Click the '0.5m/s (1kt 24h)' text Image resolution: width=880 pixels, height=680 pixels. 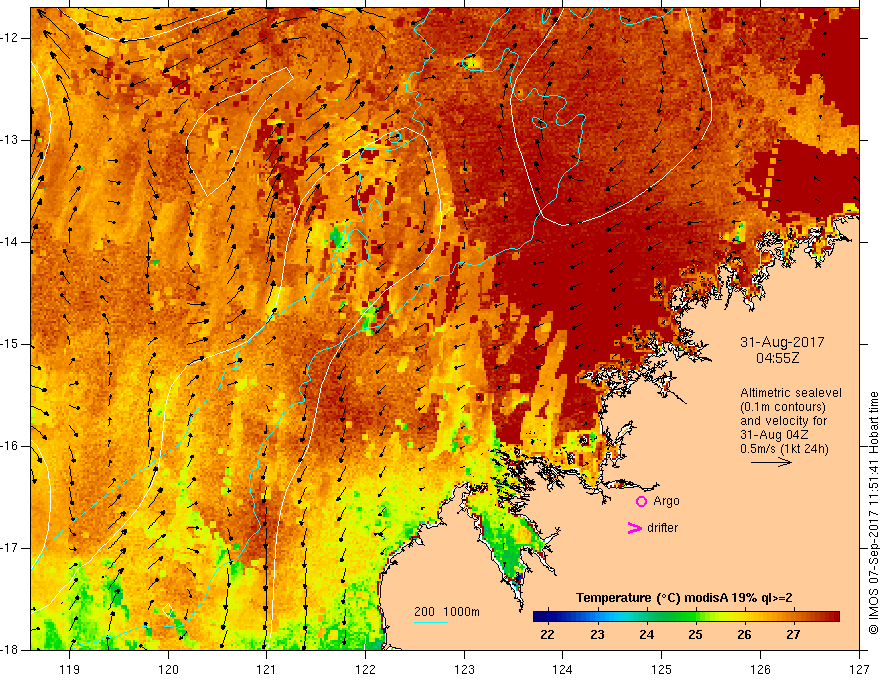[783, 449]
